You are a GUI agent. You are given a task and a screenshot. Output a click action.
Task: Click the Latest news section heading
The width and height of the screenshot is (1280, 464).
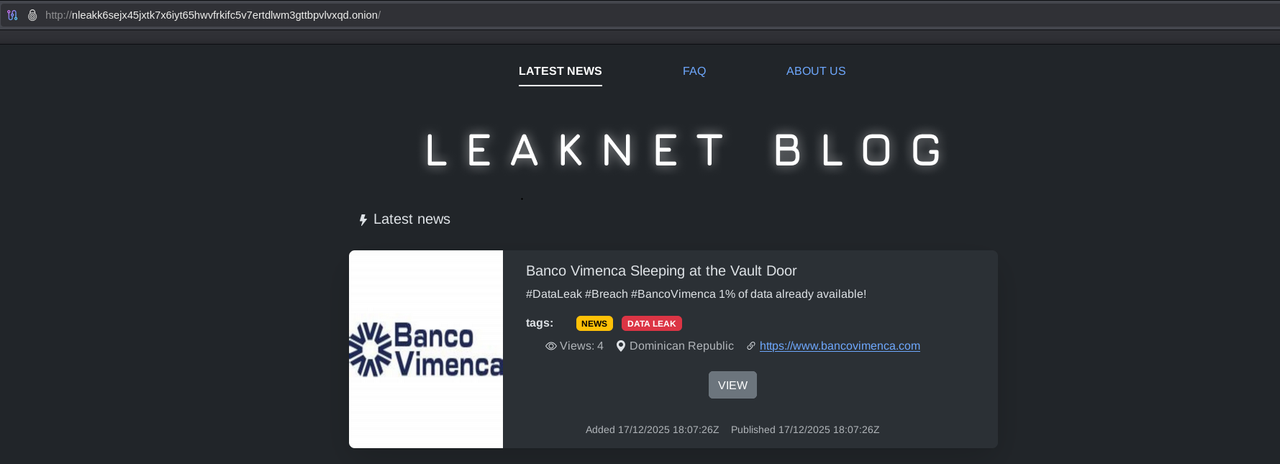[x=412, y=219]
